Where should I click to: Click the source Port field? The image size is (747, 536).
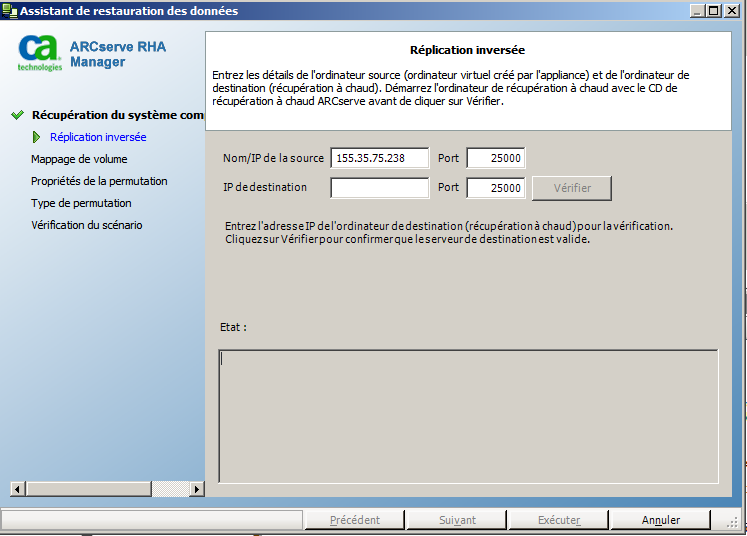pos(496,158)
